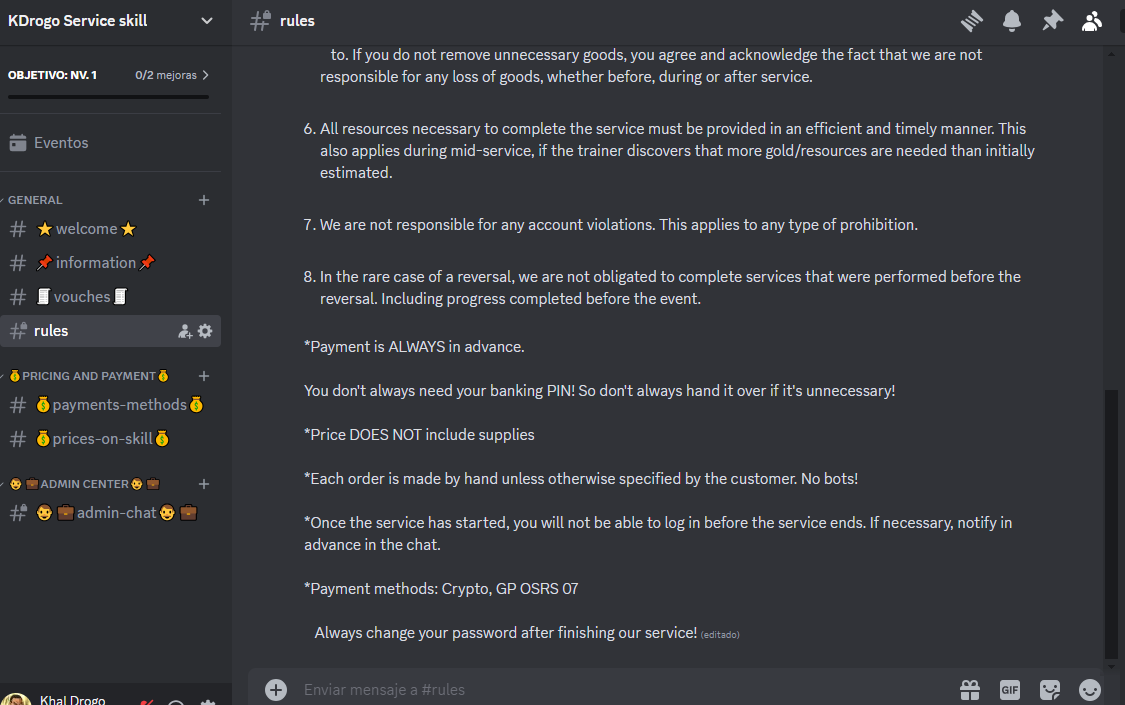This screenshot has height=705, width=1125.
Task: Click the message input field
Action: 600,690
